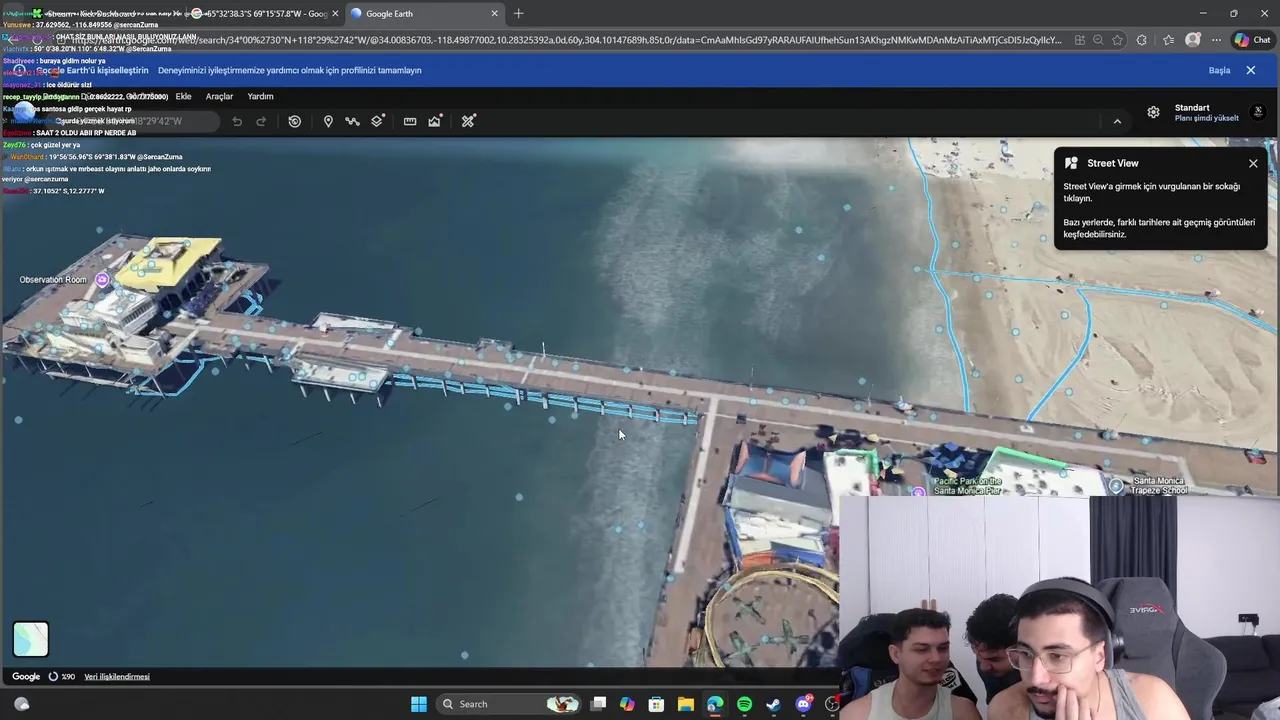This screenshot has width=1280, height=720.
Task: Open the browser profile avatar
Action: point(1192,40)
